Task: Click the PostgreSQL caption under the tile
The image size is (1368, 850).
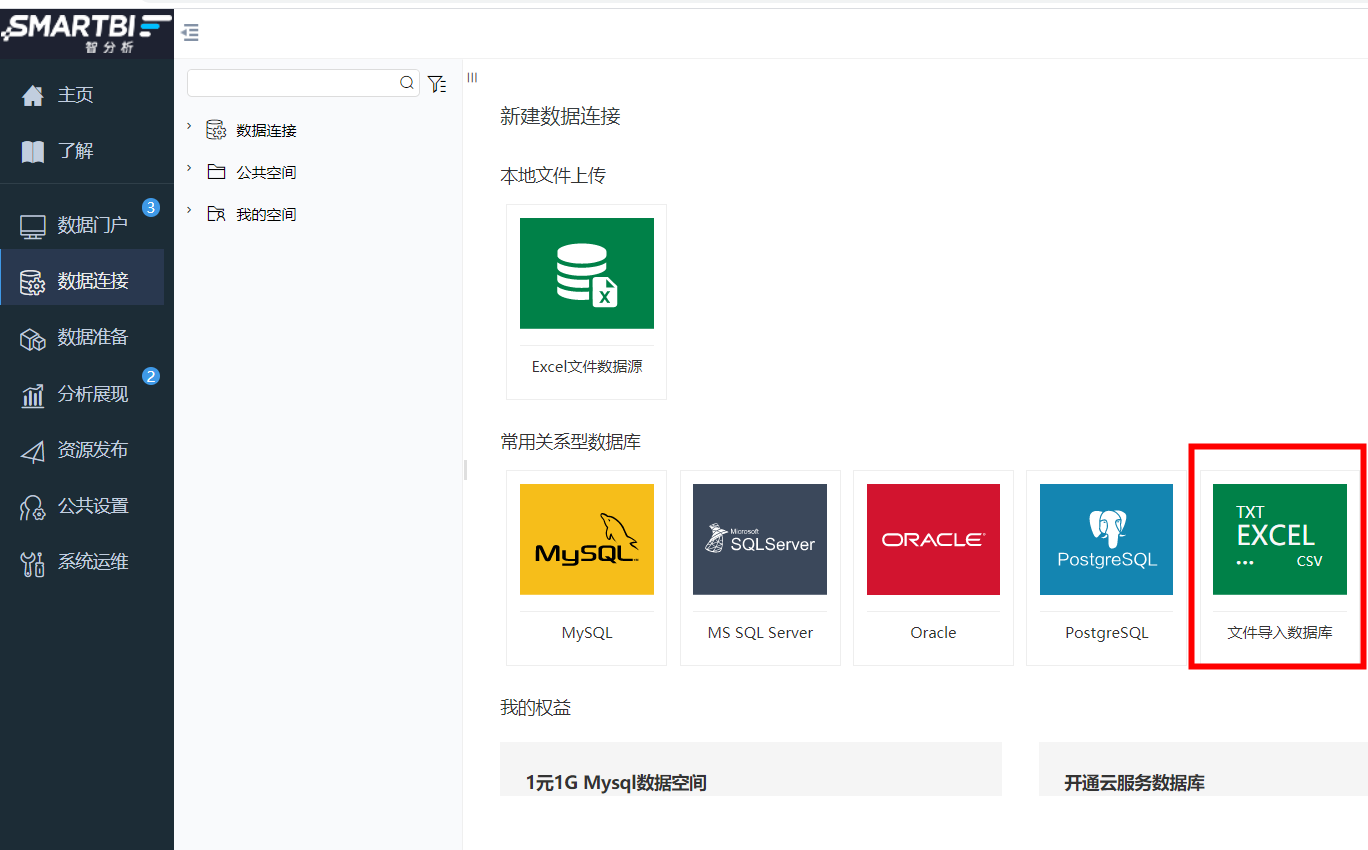Action: [1106, 633]
